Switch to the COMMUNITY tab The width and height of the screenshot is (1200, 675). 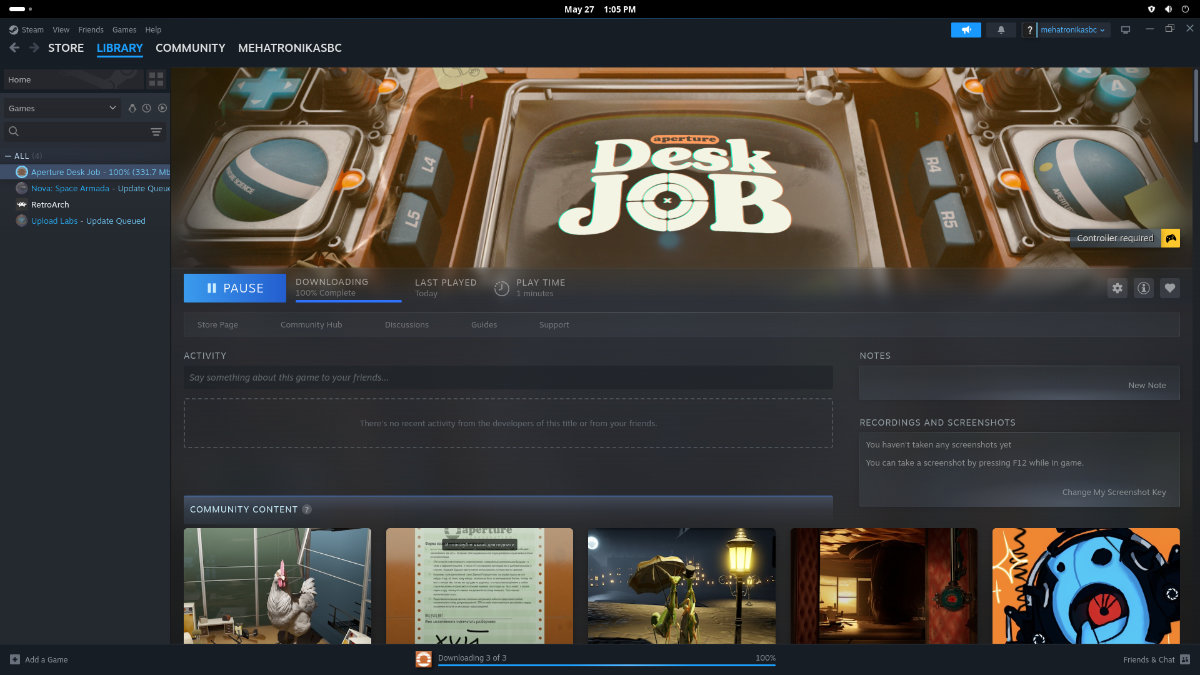pos(190,48)
